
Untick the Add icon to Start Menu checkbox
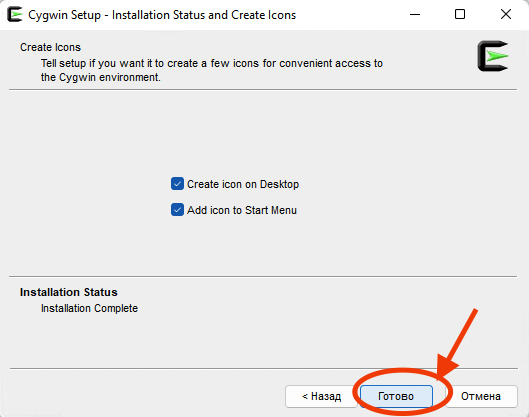(177, 210)
